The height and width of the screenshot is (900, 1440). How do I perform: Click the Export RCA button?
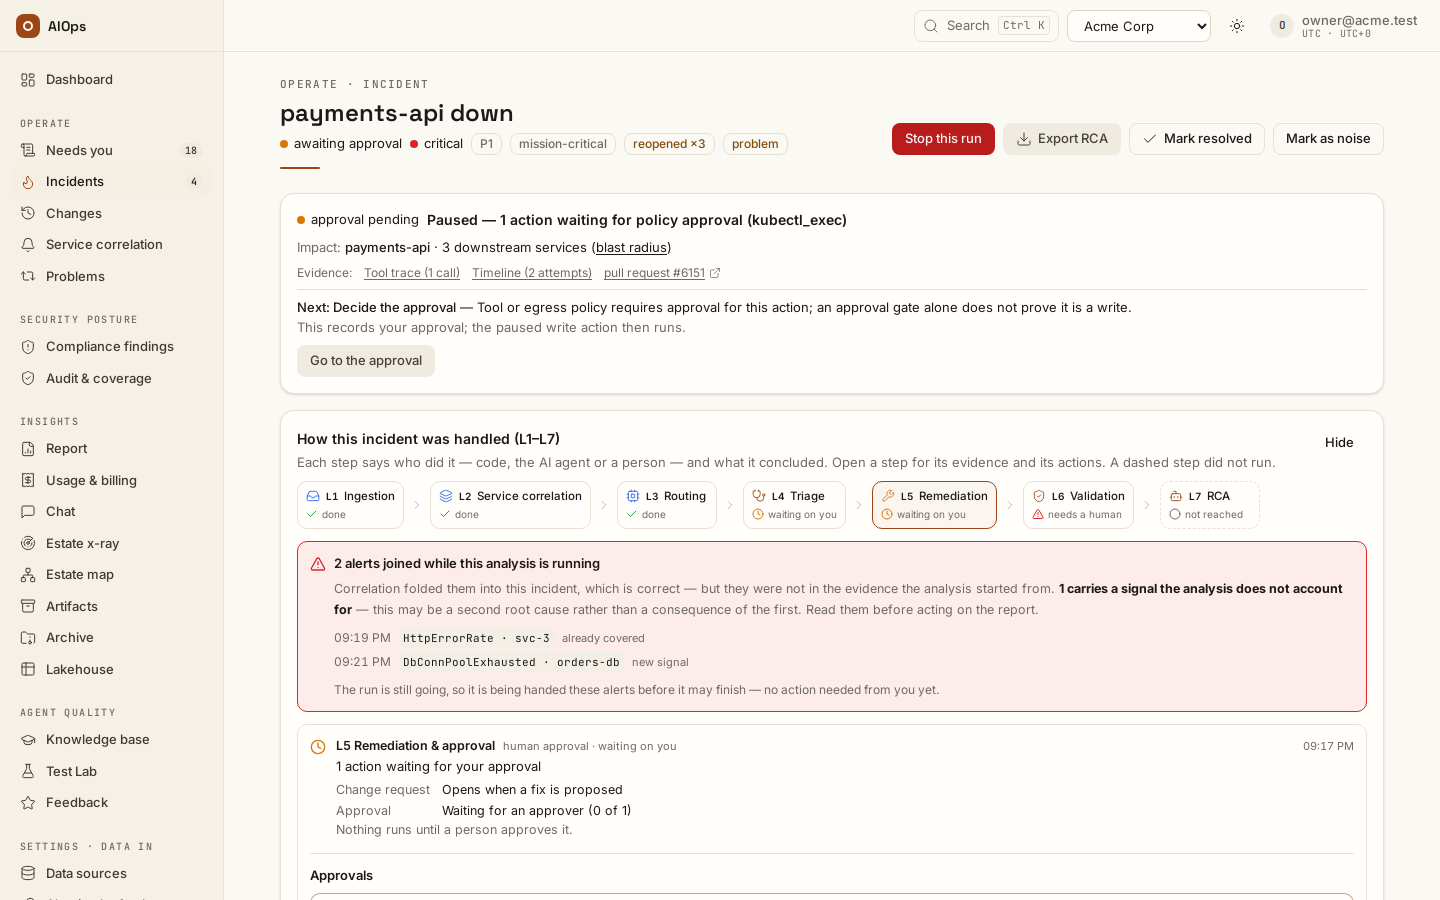[1062, 139]
